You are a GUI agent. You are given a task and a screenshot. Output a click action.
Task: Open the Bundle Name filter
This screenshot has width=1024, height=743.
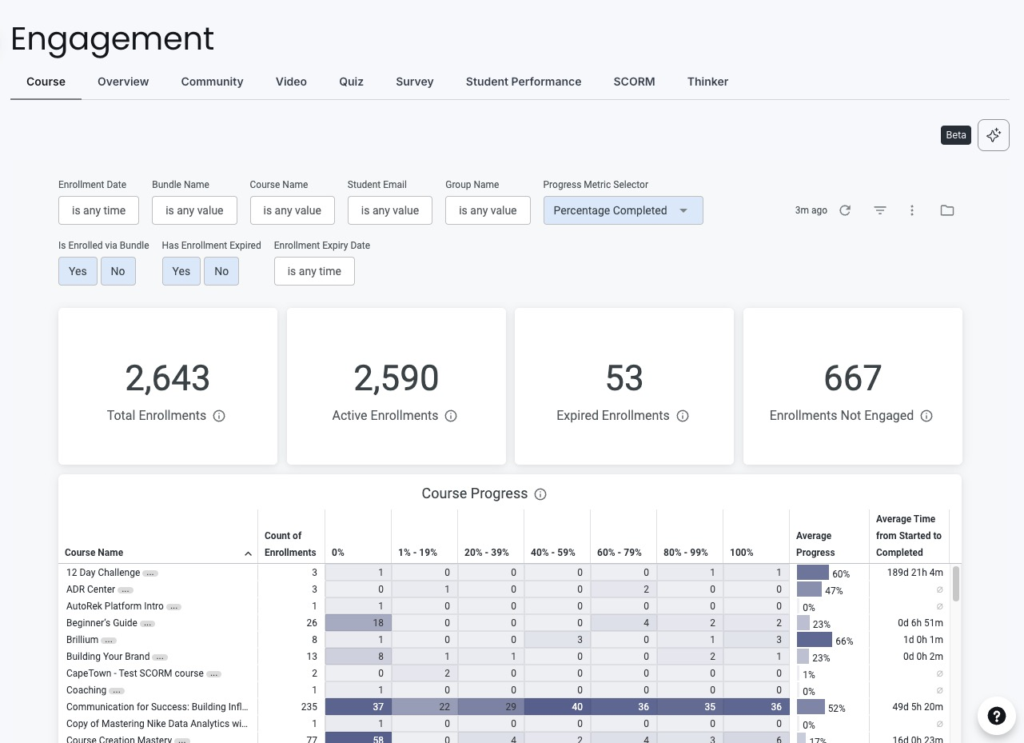[x=194, y=210]
